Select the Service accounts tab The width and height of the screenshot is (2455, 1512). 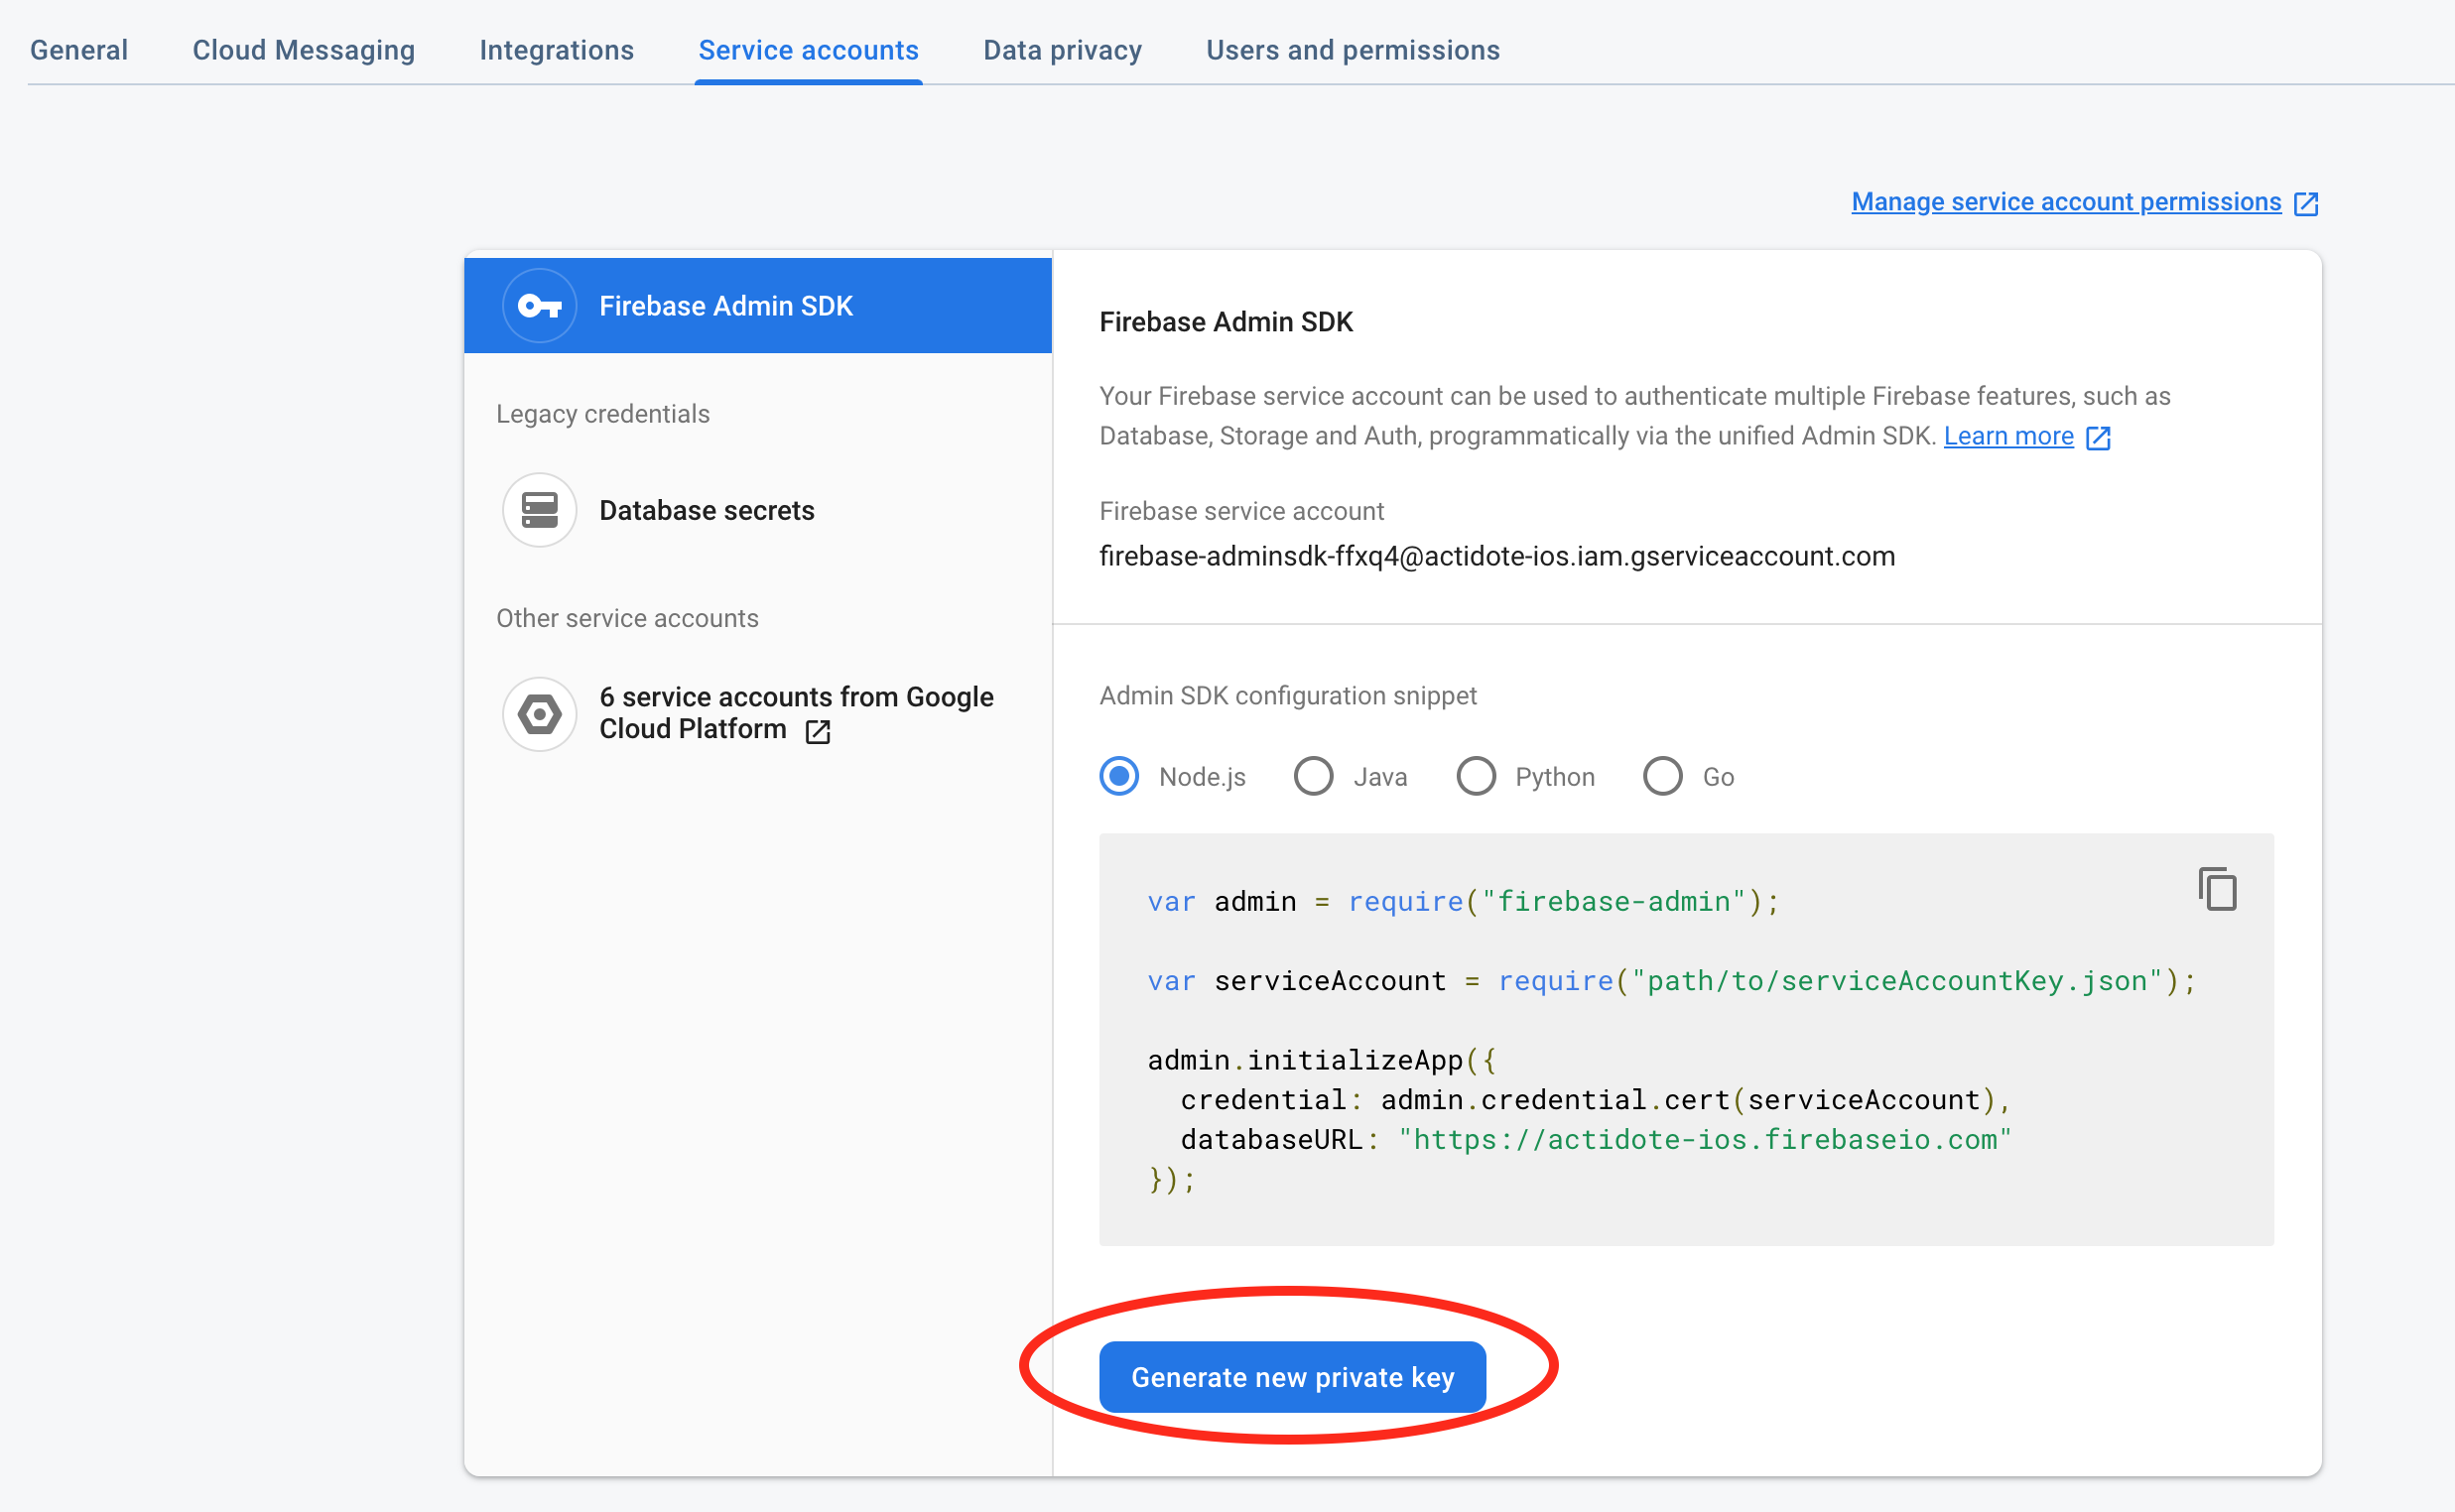pyautogui.click(x=808, y=50)
